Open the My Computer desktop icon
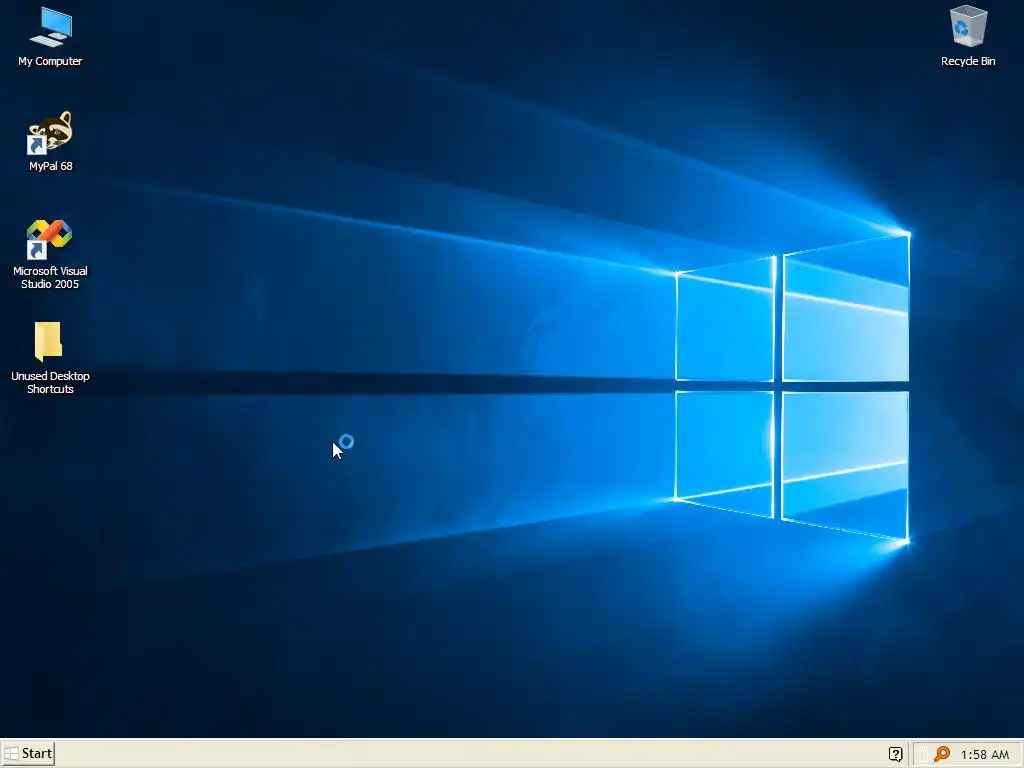 (51, 27)
